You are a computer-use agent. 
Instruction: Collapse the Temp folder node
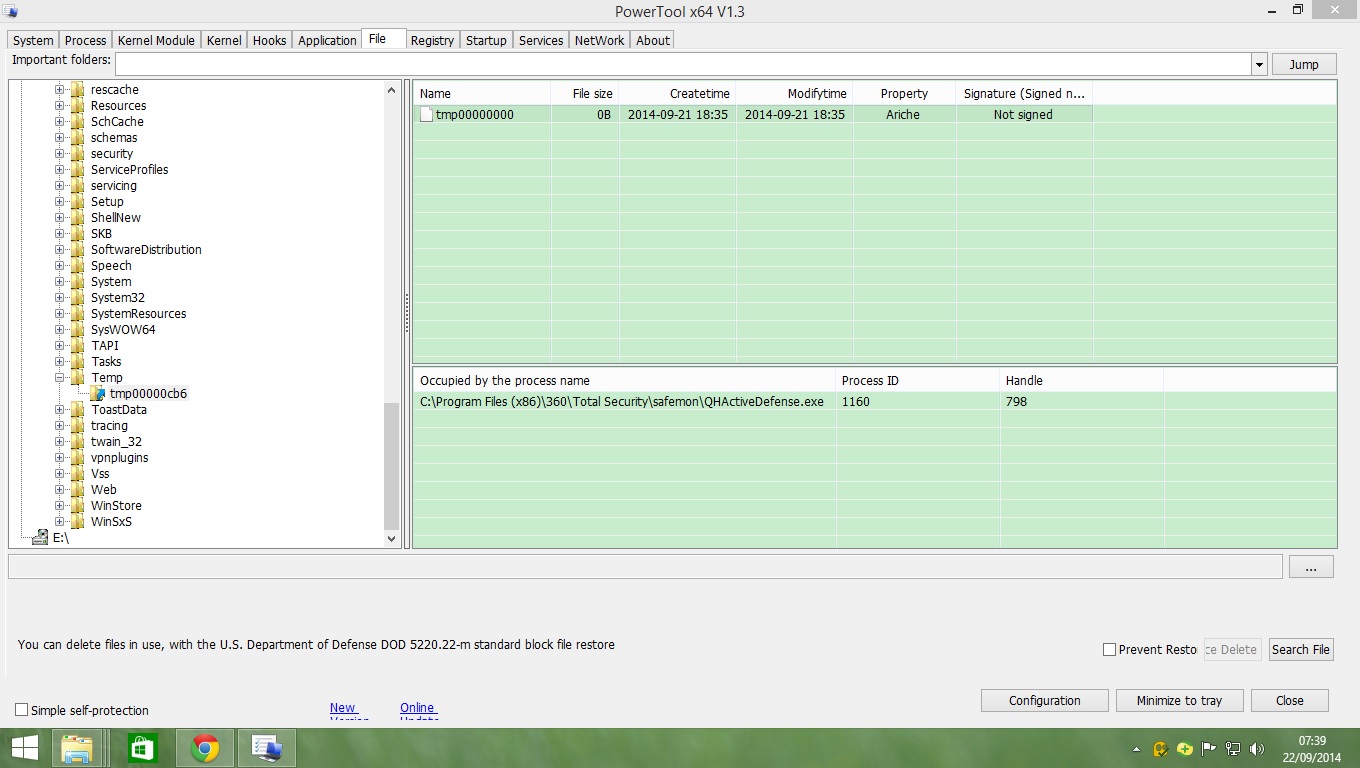coord(60,378)
